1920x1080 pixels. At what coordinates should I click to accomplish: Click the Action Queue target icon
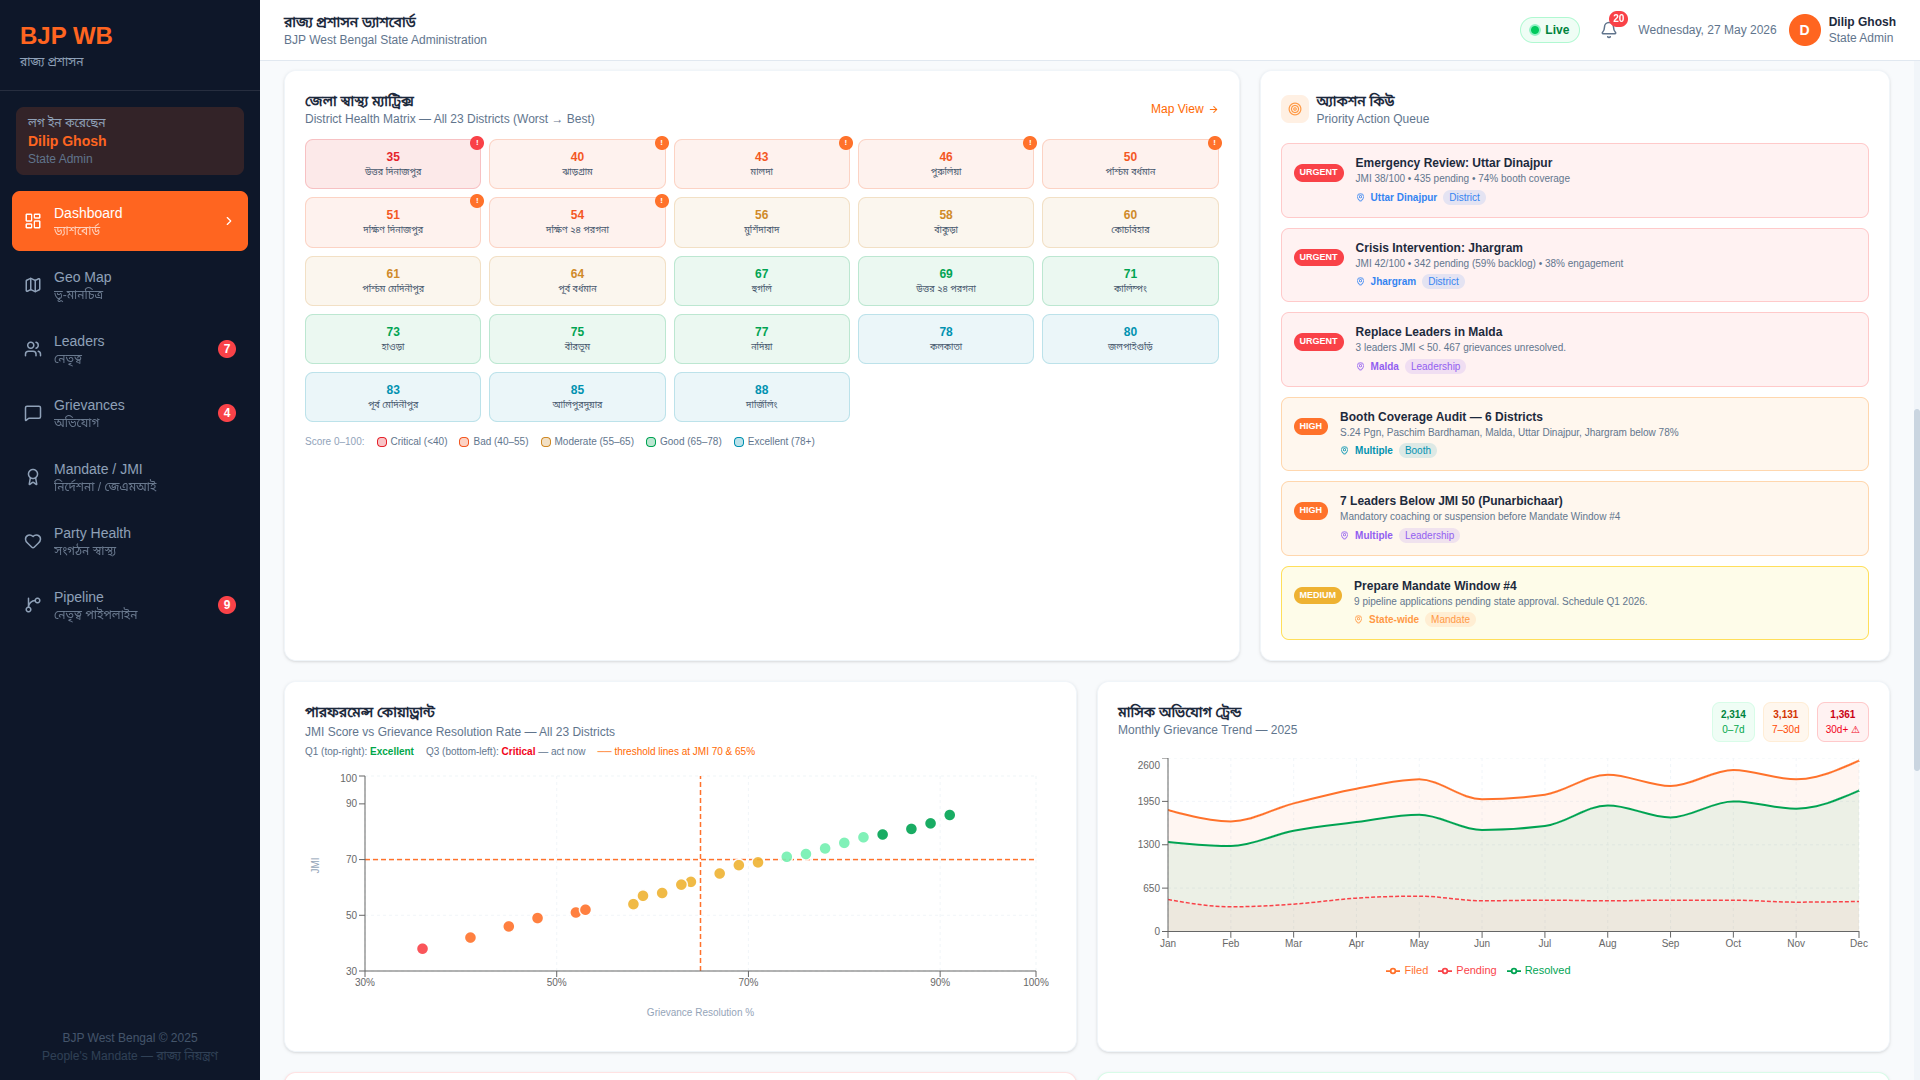(x=1295, y=109)
